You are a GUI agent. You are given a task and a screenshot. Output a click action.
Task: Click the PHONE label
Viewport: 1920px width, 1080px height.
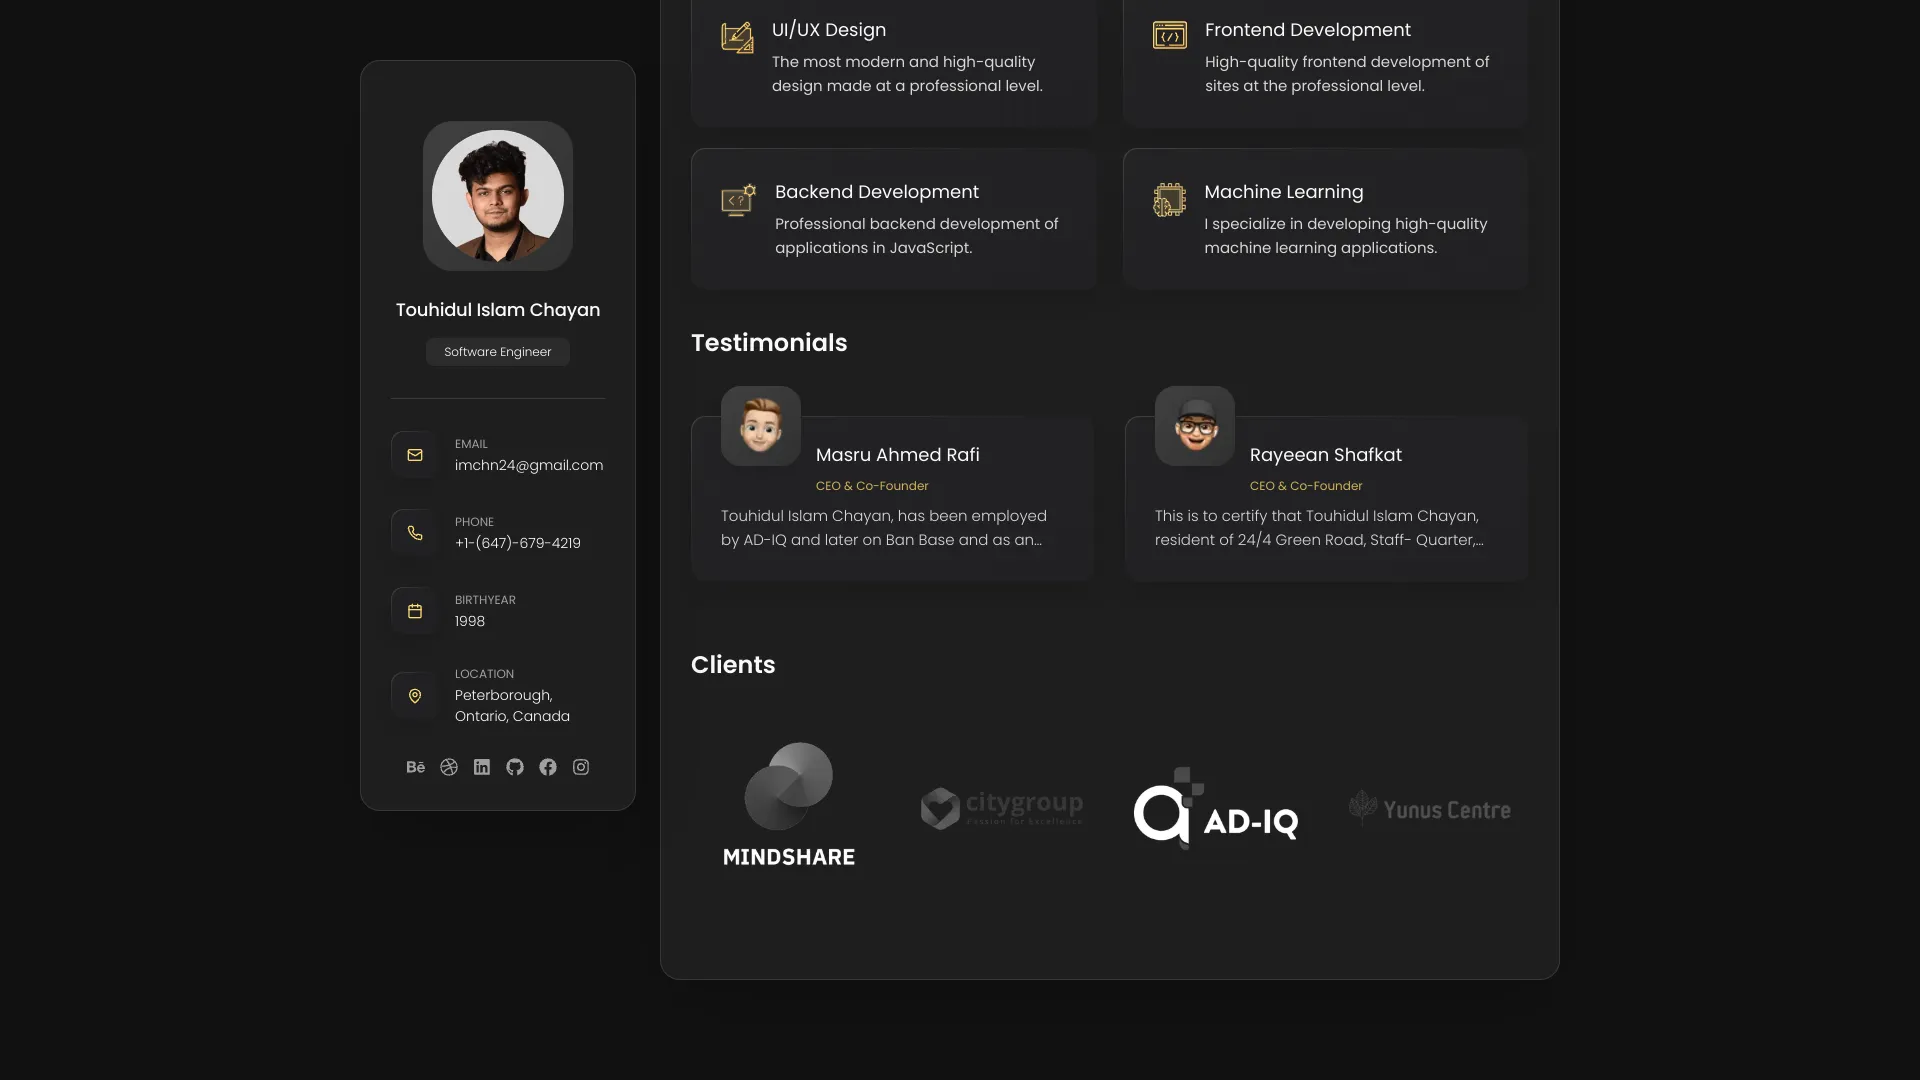474,522
